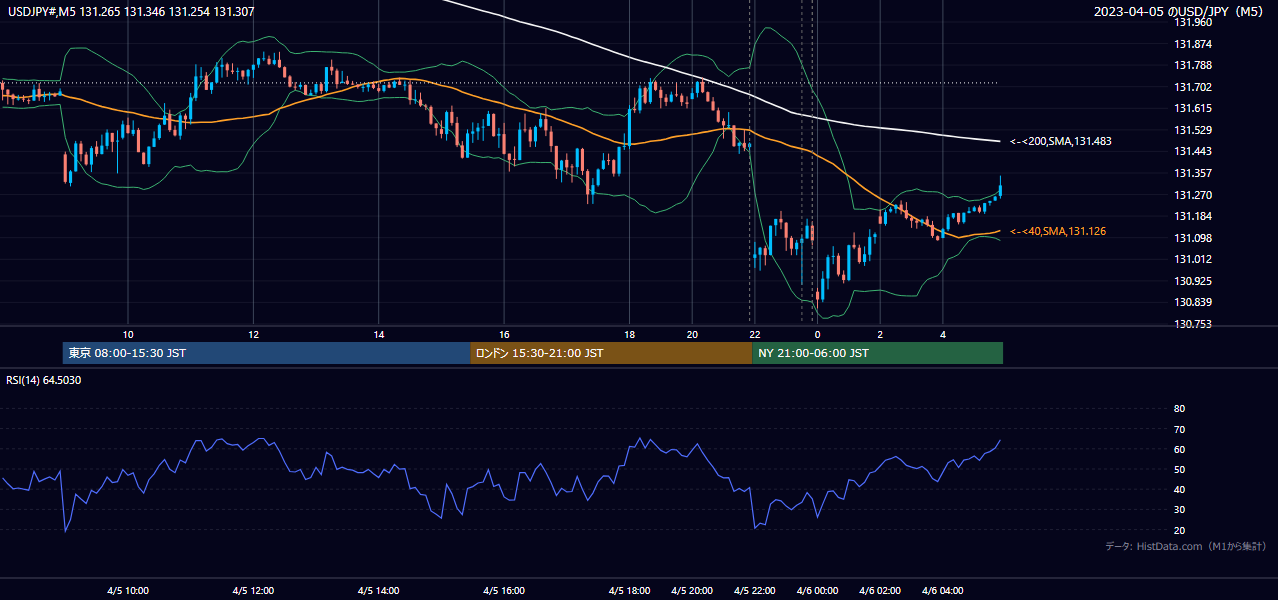Viewport: 1278px width, 600px height.
Task: Click hour label 12 under the price chart
Action: pyautogui.click(x=253, y=334)
